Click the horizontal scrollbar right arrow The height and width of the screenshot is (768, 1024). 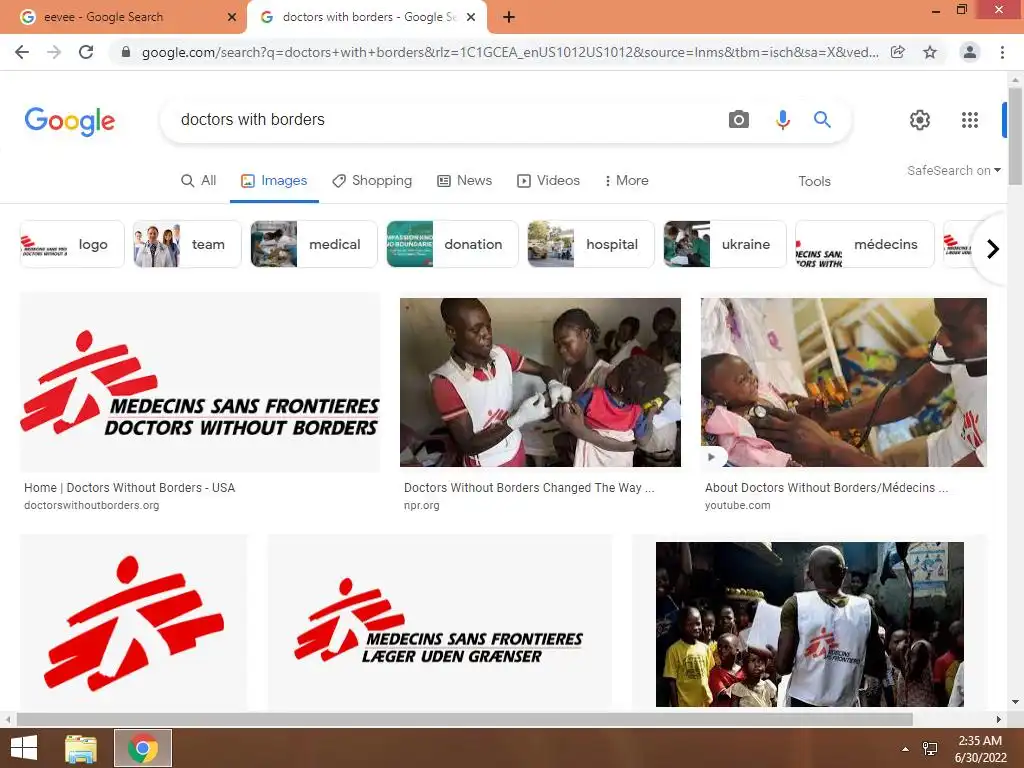pos(998,719)
